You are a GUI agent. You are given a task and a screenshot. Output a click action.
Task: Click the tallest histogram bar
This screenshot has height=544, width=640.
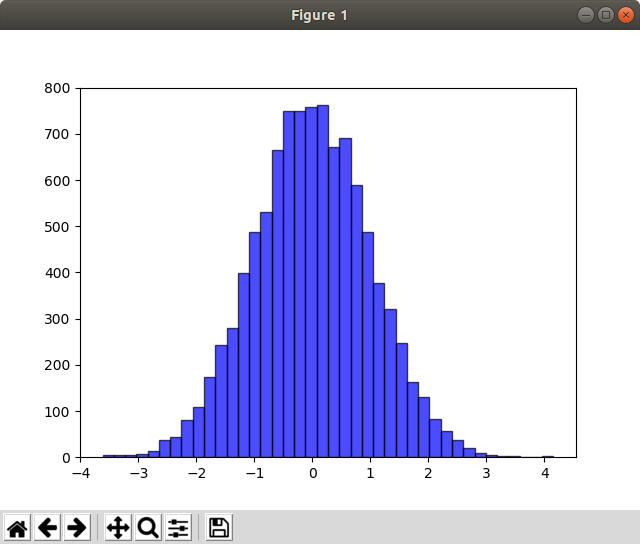323,281
